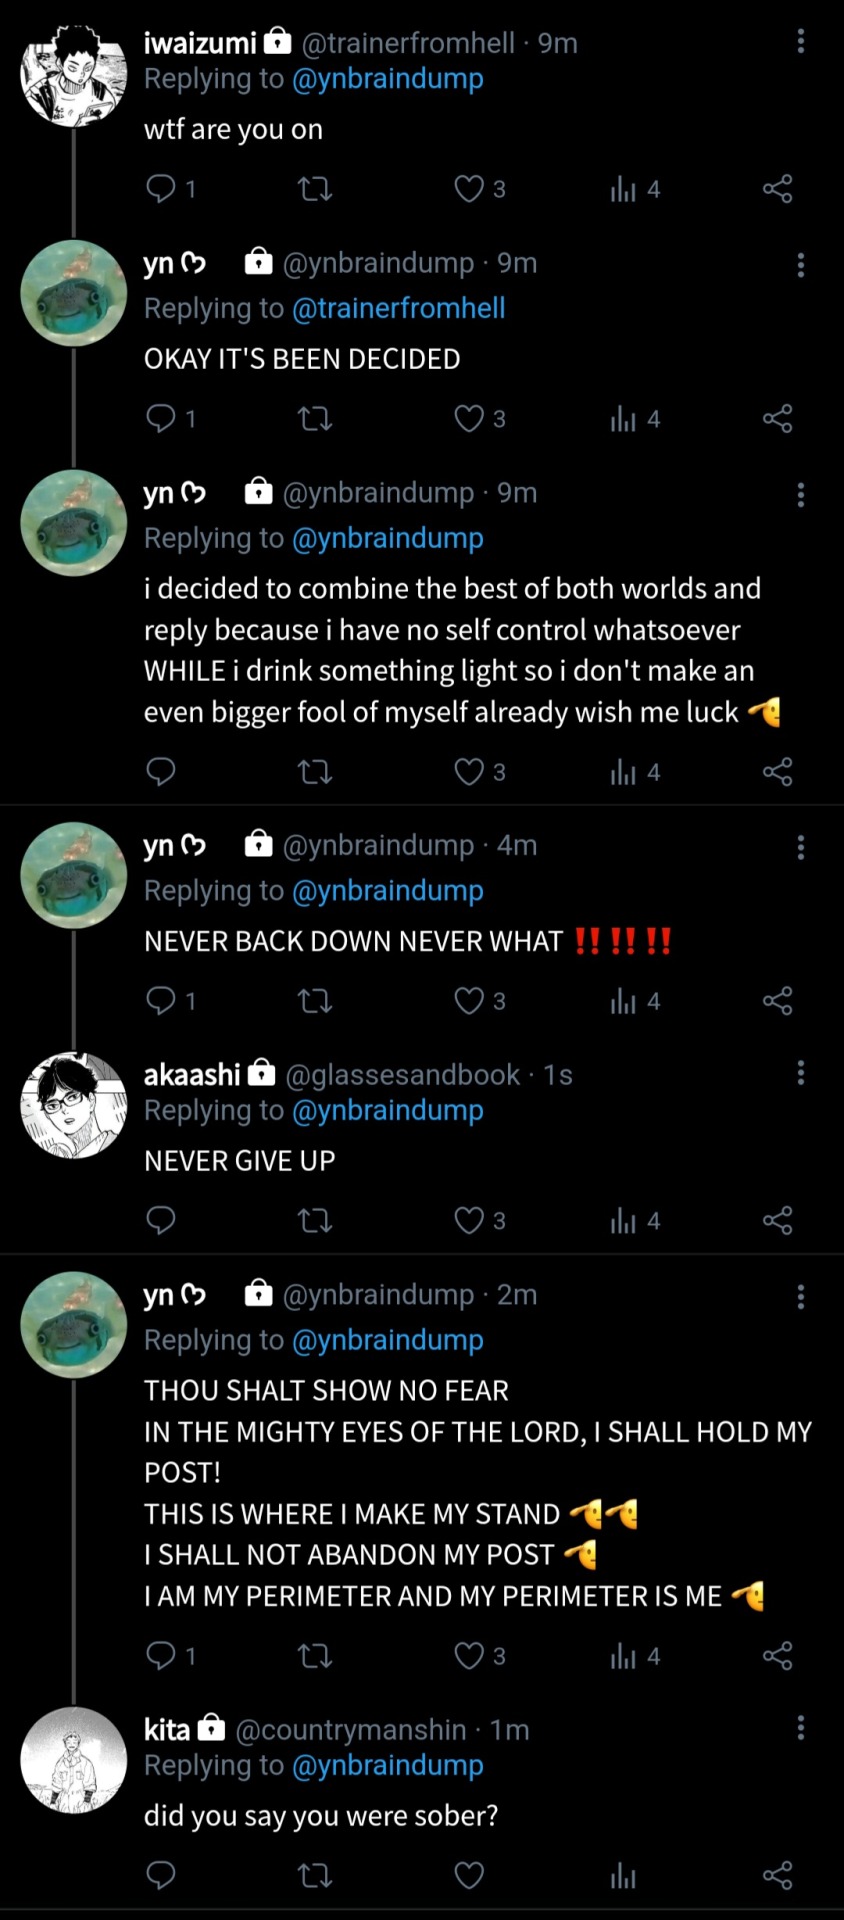Like iwaizumi's "wtf are you on" tweet
Screen dimensions: 844x1920
point(469,188)
